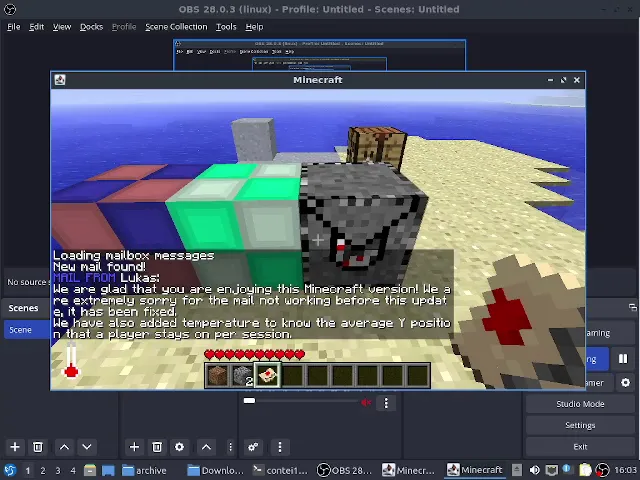This screenshot has height=480, width=640.
Task: Click the audio volume slider
Action: tap(300, 402)
